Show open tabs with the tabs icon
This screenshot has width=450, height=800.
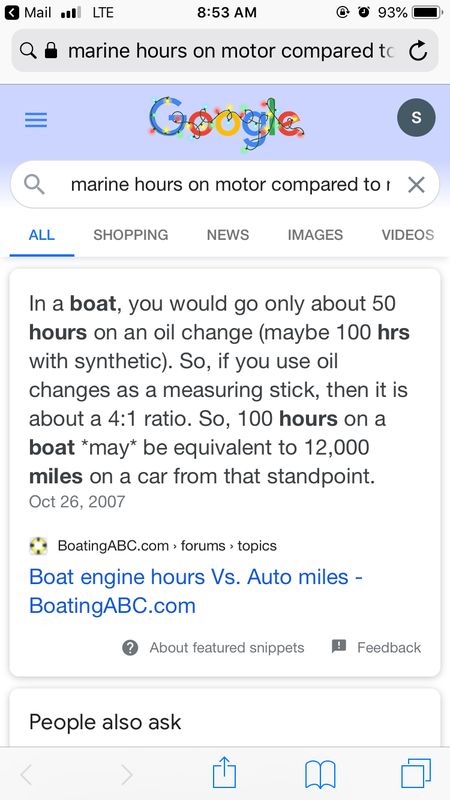[x=416, y=773]
